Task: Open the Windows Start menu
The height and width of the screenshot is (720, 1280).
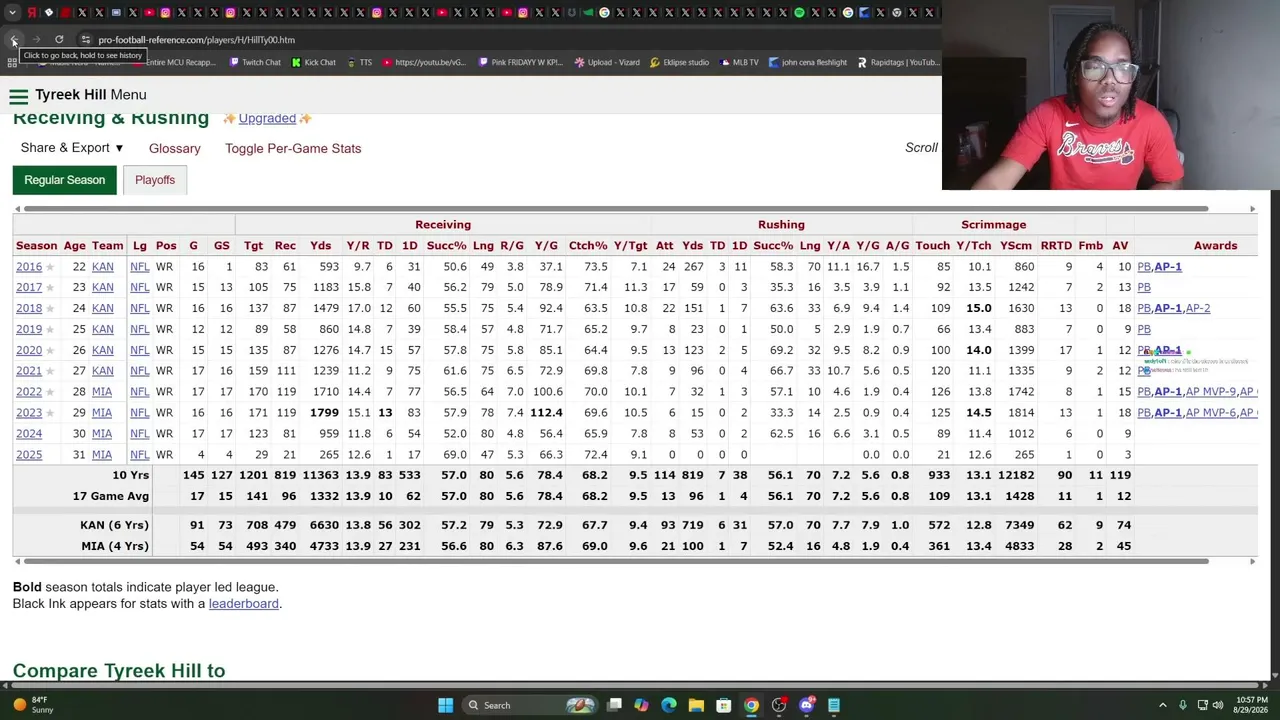Action: pyautogui.click(x=445, y=705)
